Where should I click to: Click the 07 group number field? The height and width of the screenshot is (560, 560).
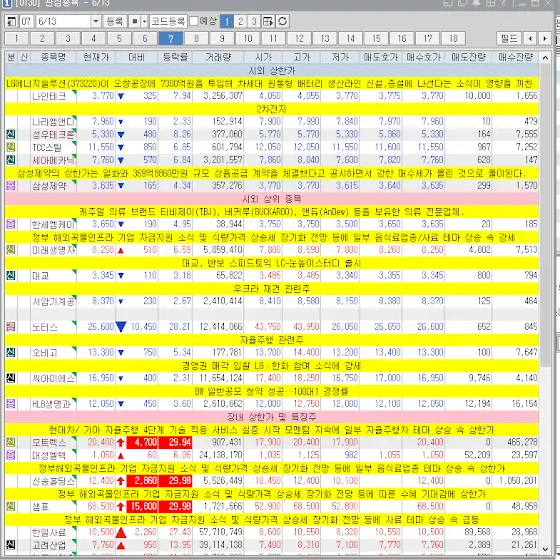point(26,21)
